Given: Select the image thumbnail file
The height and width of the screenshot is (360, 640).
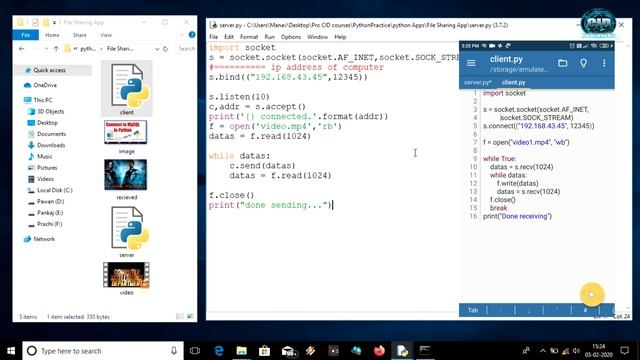Looking at the screenshot, I should tap(126, 132).
